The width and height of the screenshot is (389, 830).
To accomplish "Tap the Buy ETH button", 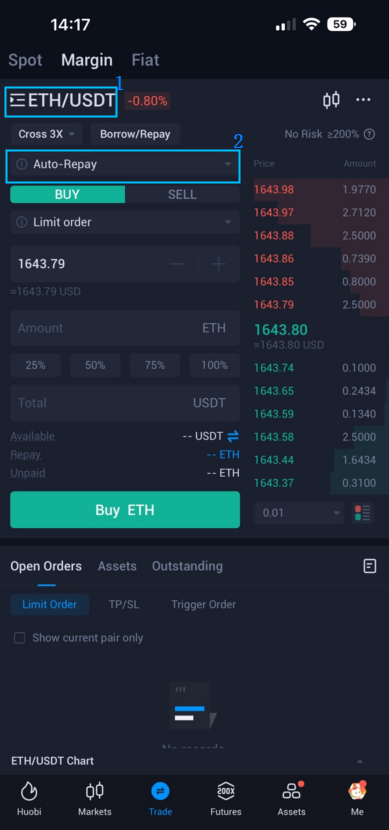I will click(125, 510).
